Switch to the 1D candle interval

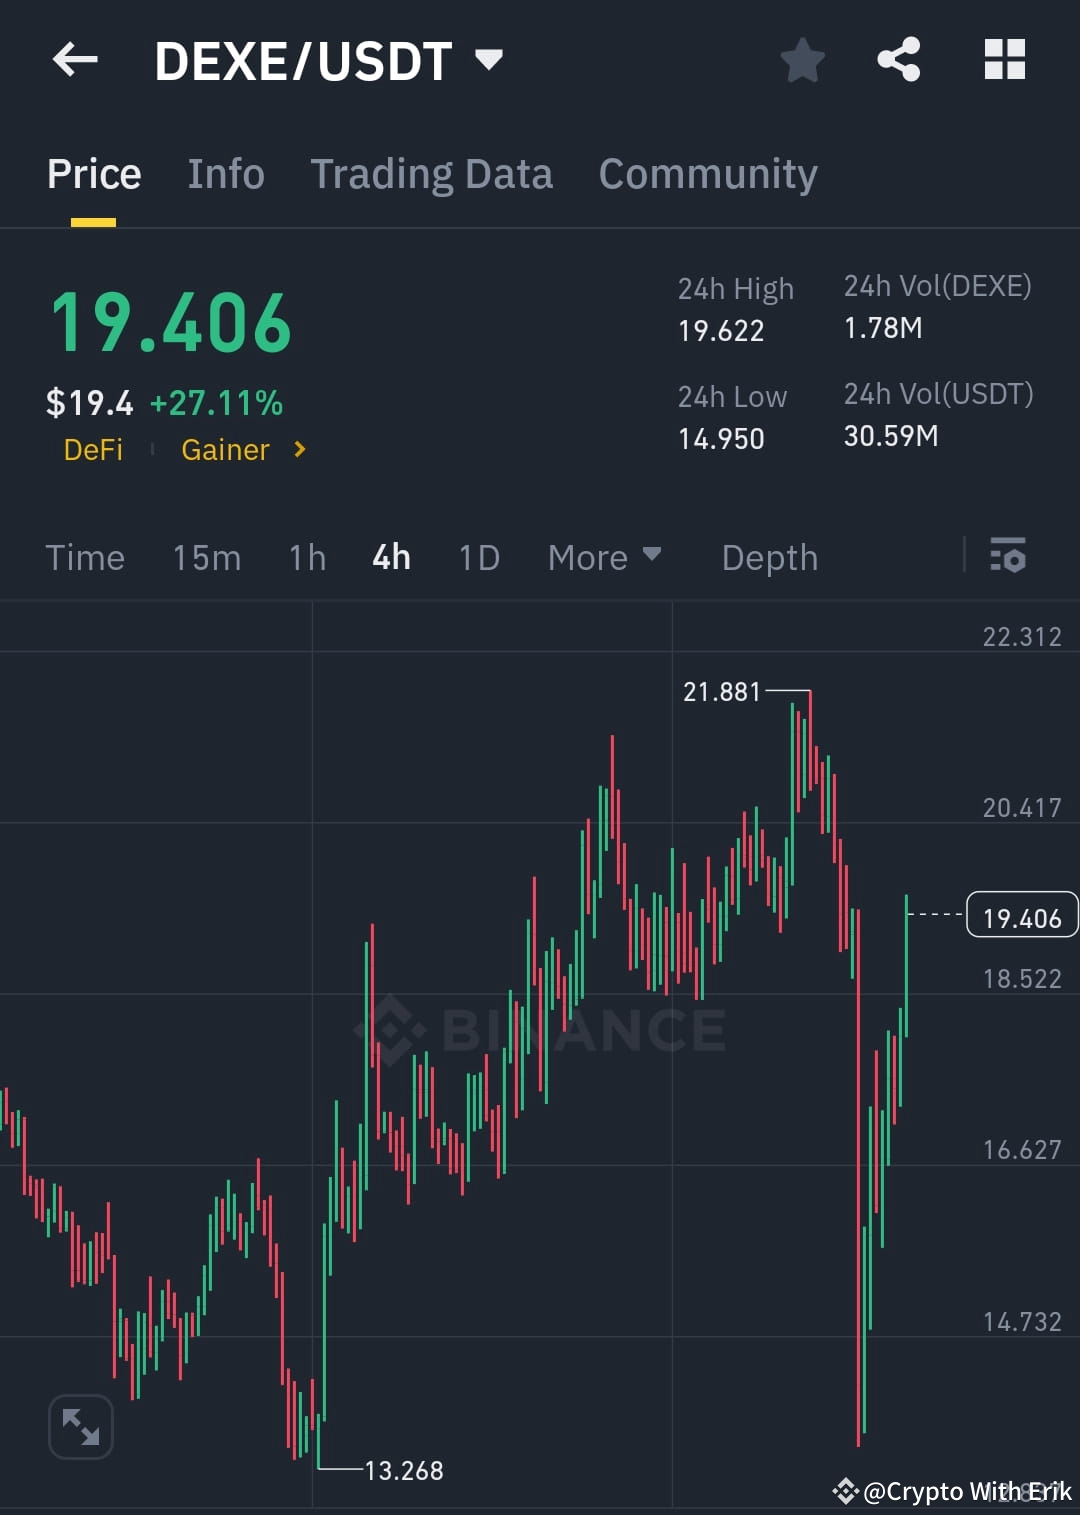[478, 557]
